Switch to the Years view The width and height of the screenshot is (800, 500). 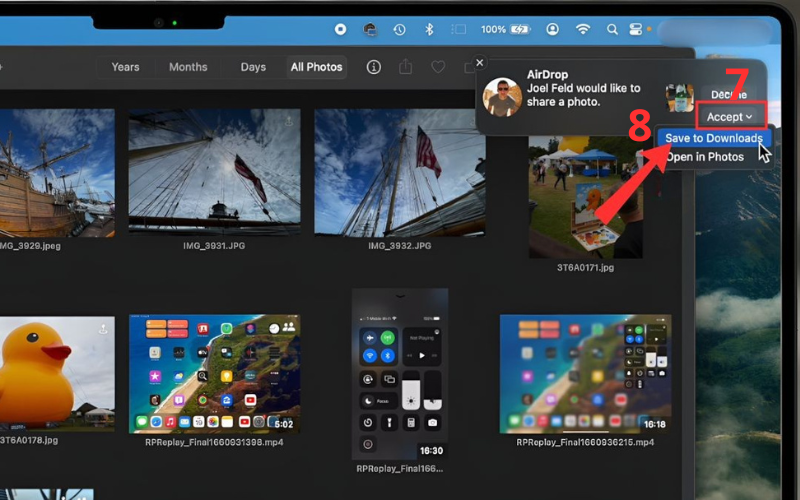(x=125, y=67)
